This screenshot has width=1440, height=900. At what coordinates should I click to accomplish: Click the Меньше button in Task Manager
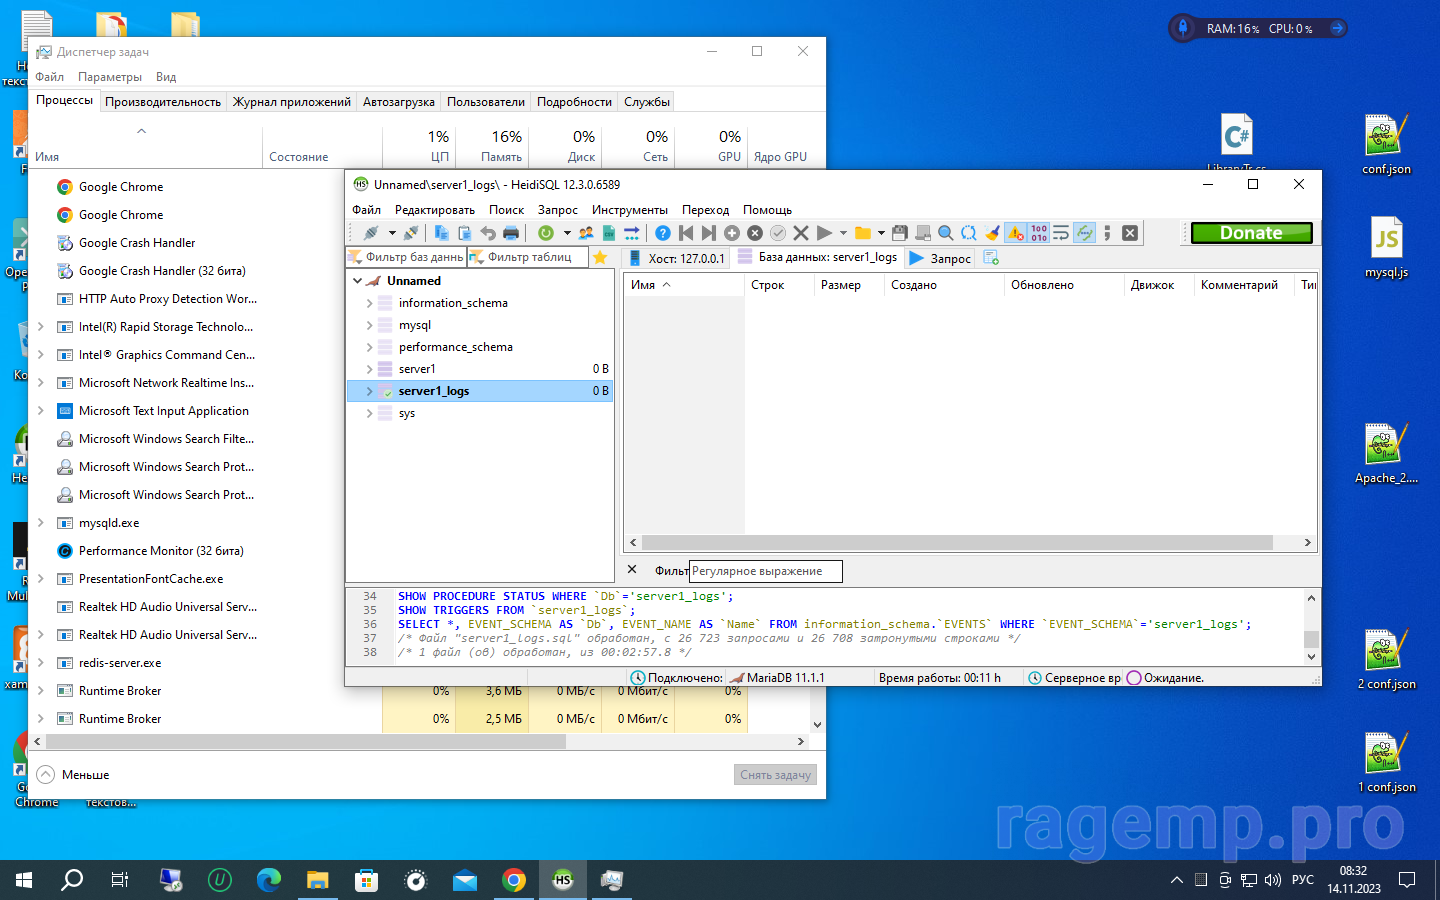coord(74,775)
